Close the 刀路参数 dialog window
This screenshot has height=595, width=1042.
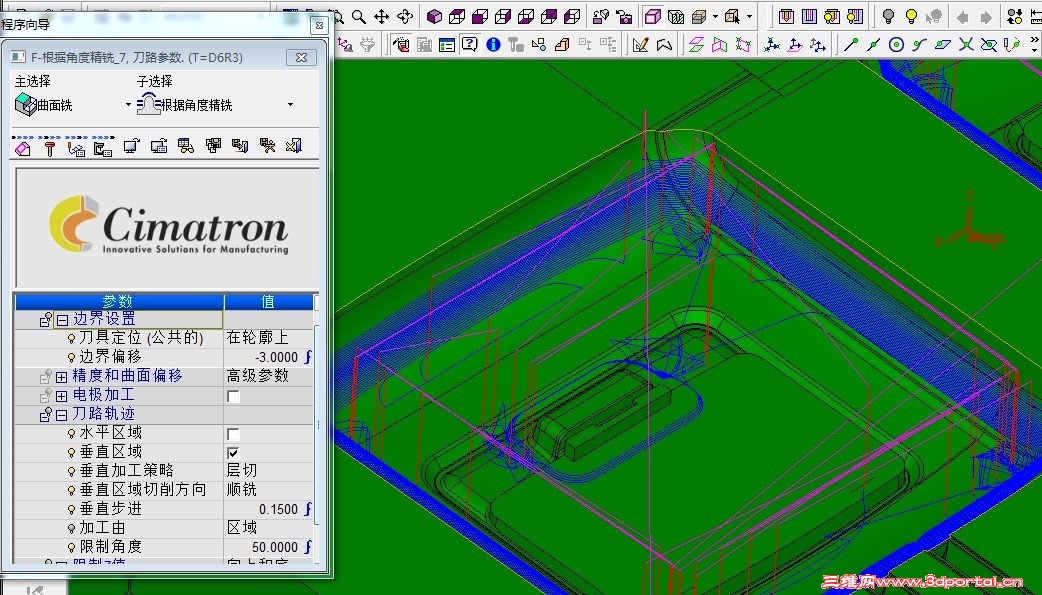(301, 57)
